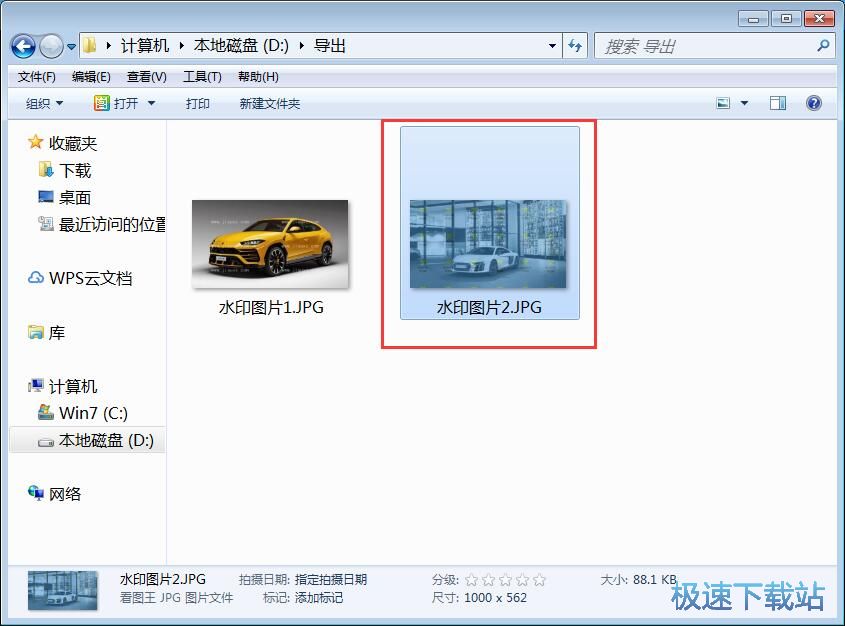Select 收藏夹 in the navigation pane

tap(73, 143)
